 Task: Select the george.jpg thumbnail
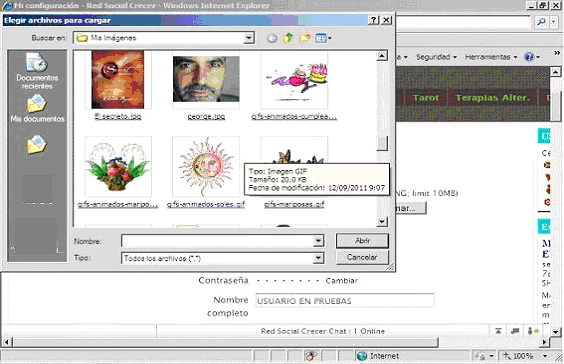(x=206, y=79)
